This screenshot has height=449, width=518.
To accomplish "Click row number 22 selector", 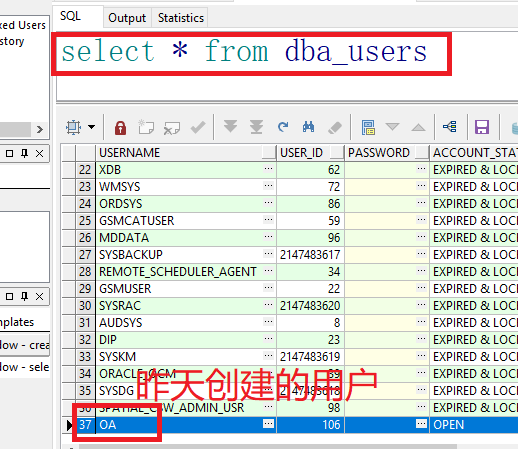I will click(x=85, y=170).
